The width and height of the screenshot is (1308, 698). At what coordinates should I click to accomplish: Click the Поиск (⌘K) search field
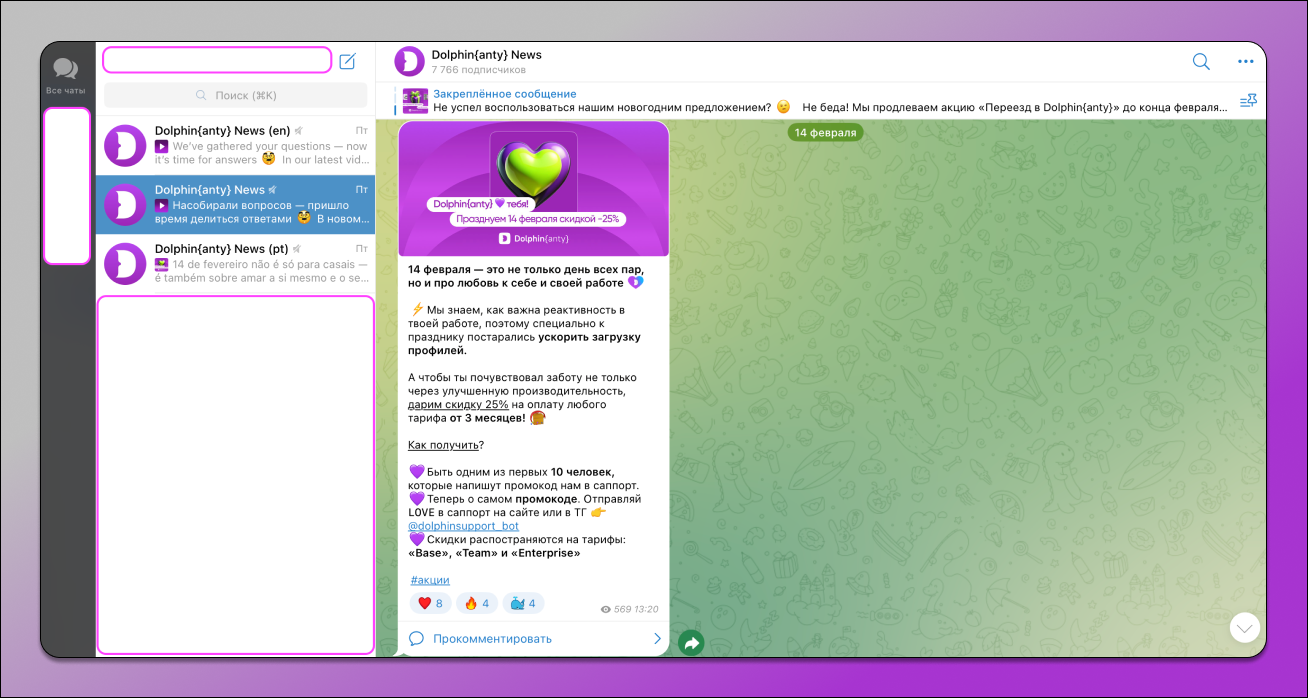[x=235, y=94]
